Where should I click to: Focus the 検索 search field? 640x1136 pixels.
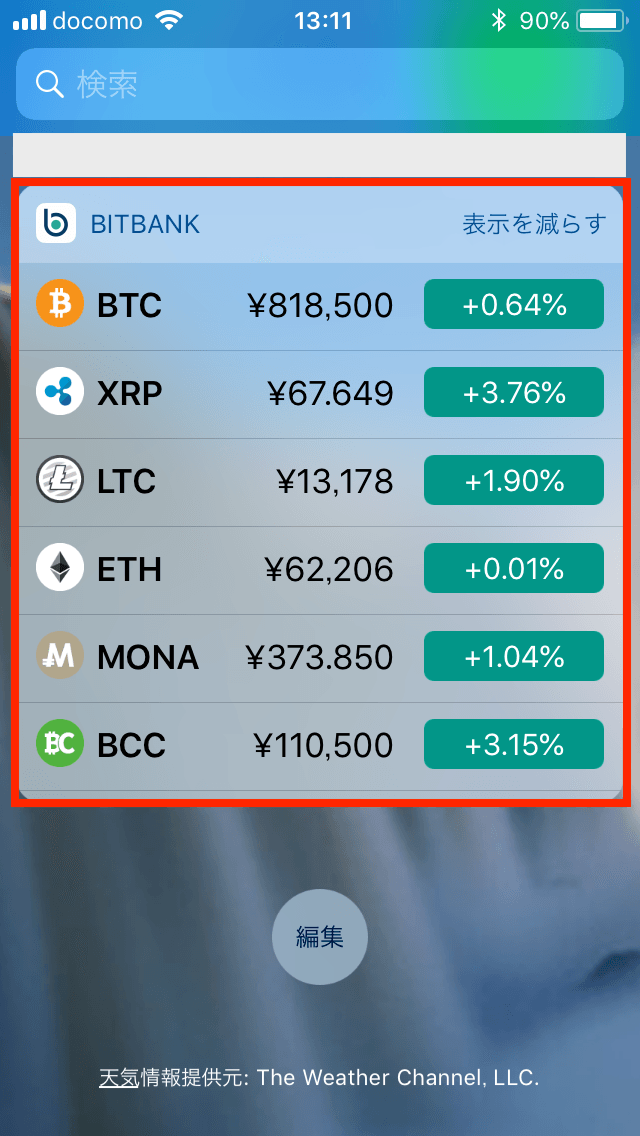pyautogui.click(x=320, y=84)
